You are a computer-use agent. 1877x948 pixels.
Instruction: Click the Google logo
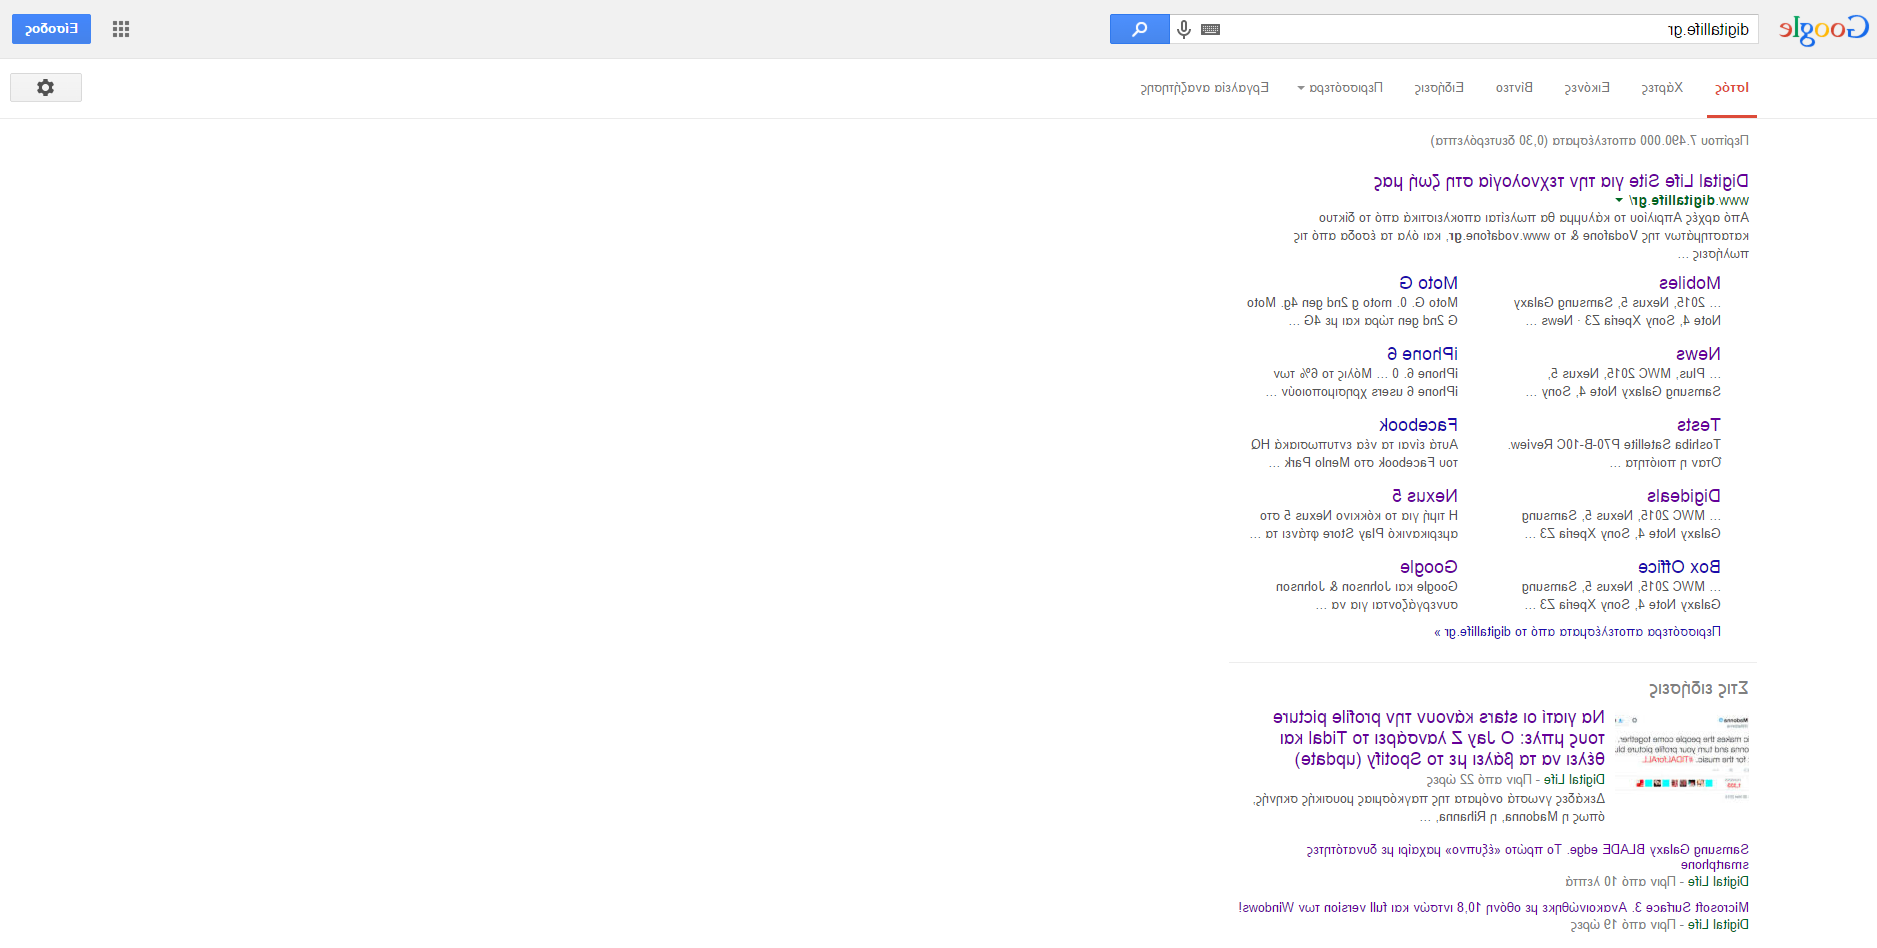pyautogui.click(x=1823, y=29)
